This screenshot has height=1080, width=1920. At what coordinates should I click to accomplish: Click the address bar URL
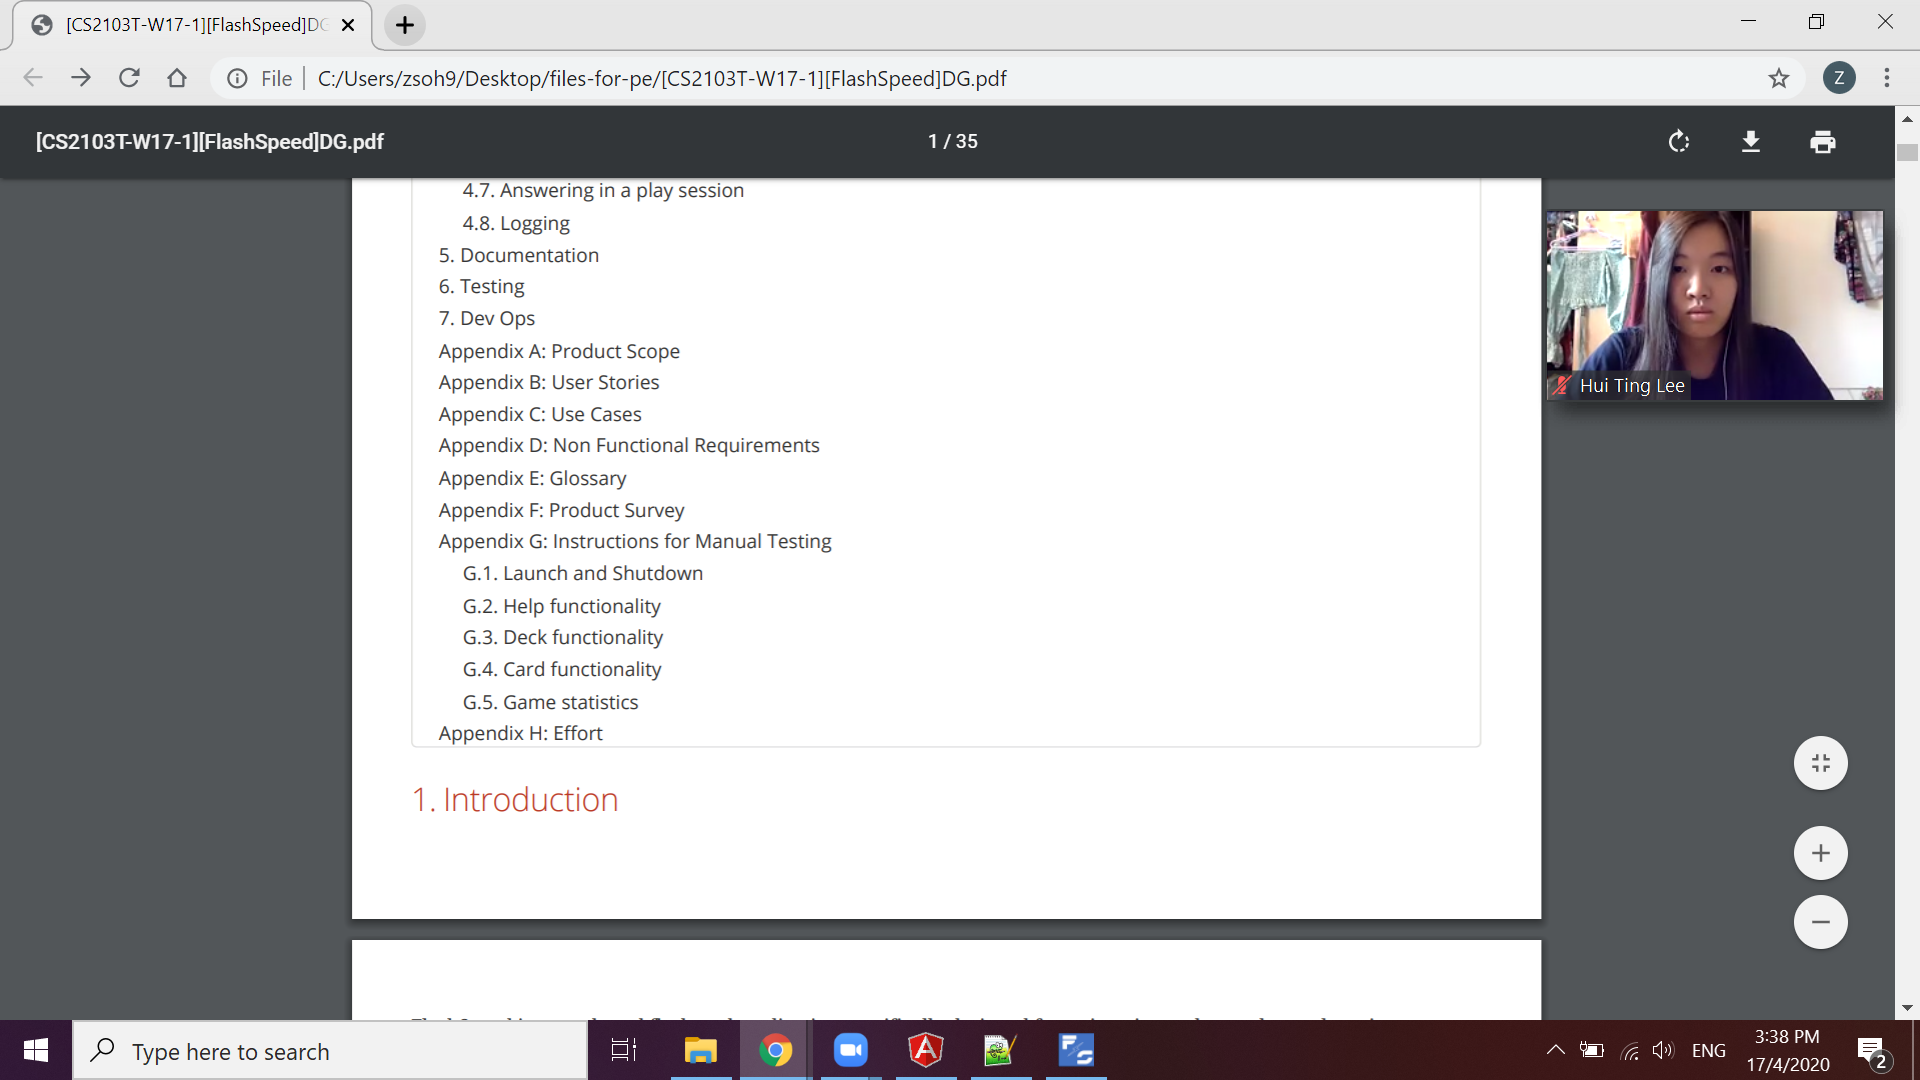click(661, 78)
